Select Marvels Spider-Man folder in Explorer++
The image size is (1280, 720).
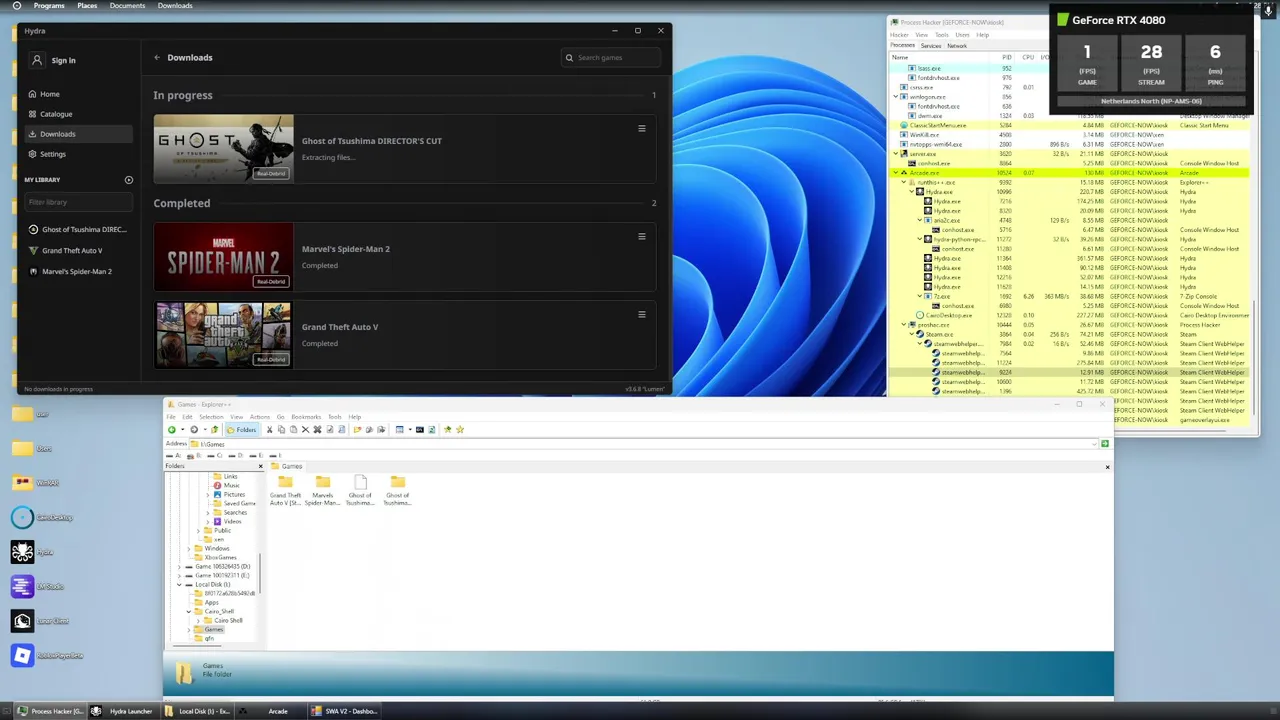322,490
